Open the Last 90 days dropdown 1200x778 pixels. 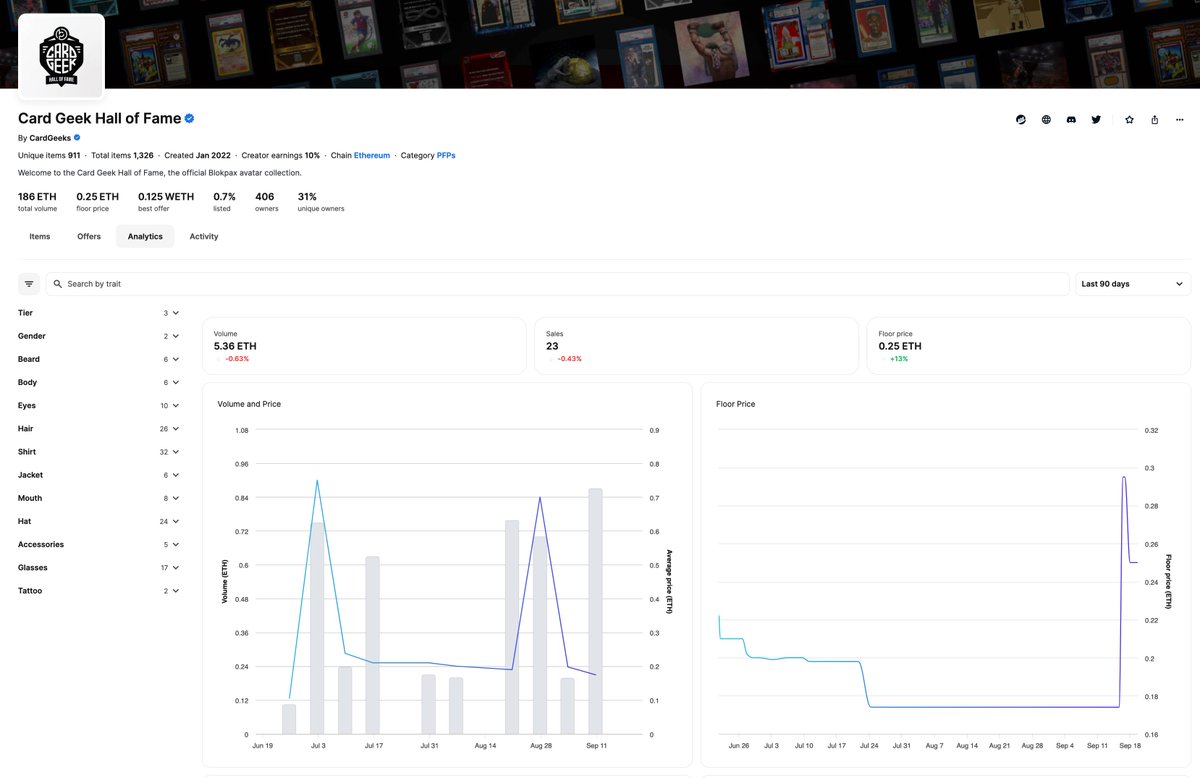pos(1133,284)
